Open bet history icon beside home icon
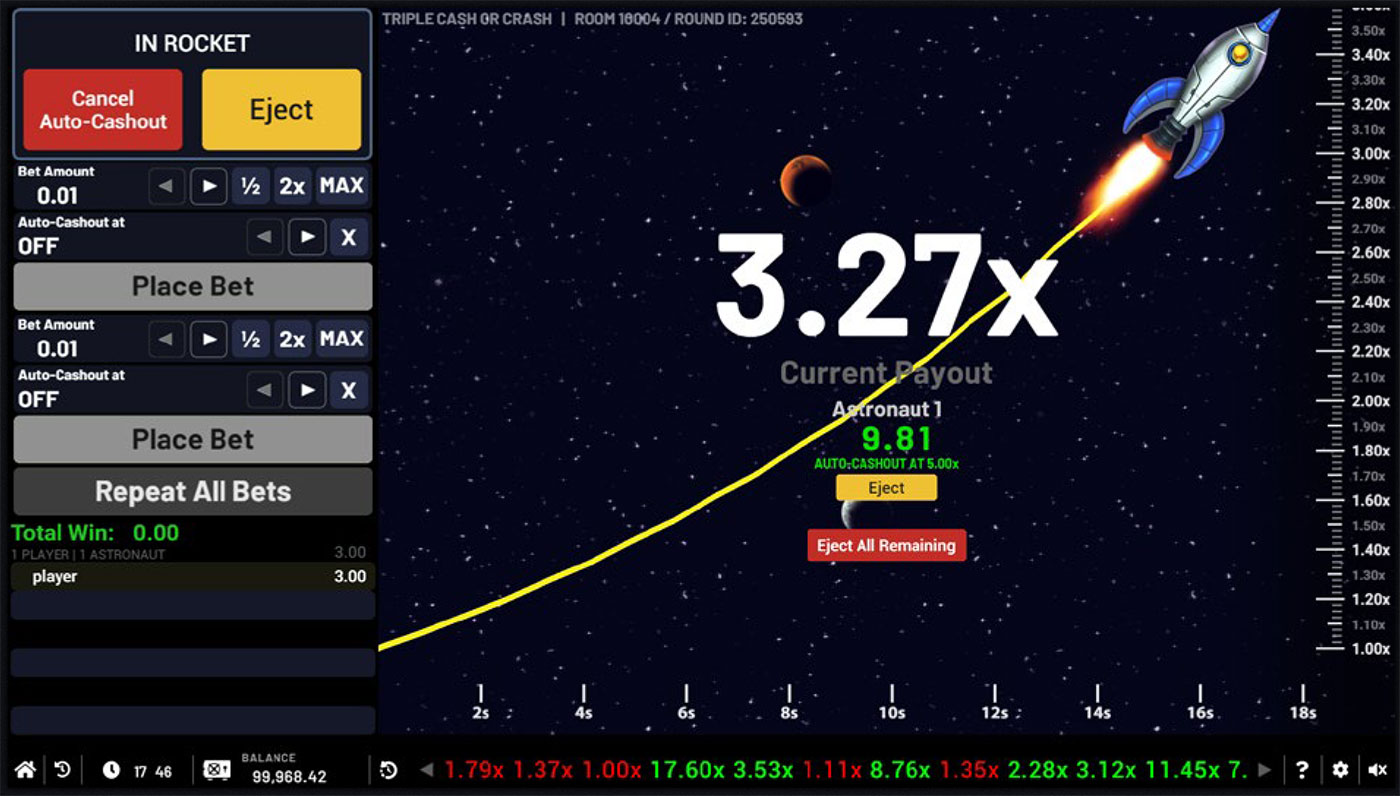Screen dimensions: 1400x796 pos(63,770)
